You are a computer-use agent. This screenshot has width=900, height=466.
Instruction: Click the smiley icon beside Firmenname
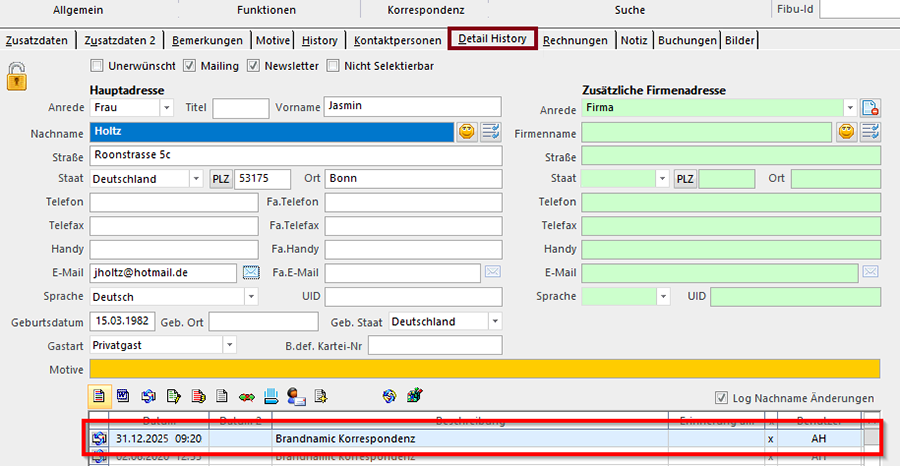(x=846, y=132)
